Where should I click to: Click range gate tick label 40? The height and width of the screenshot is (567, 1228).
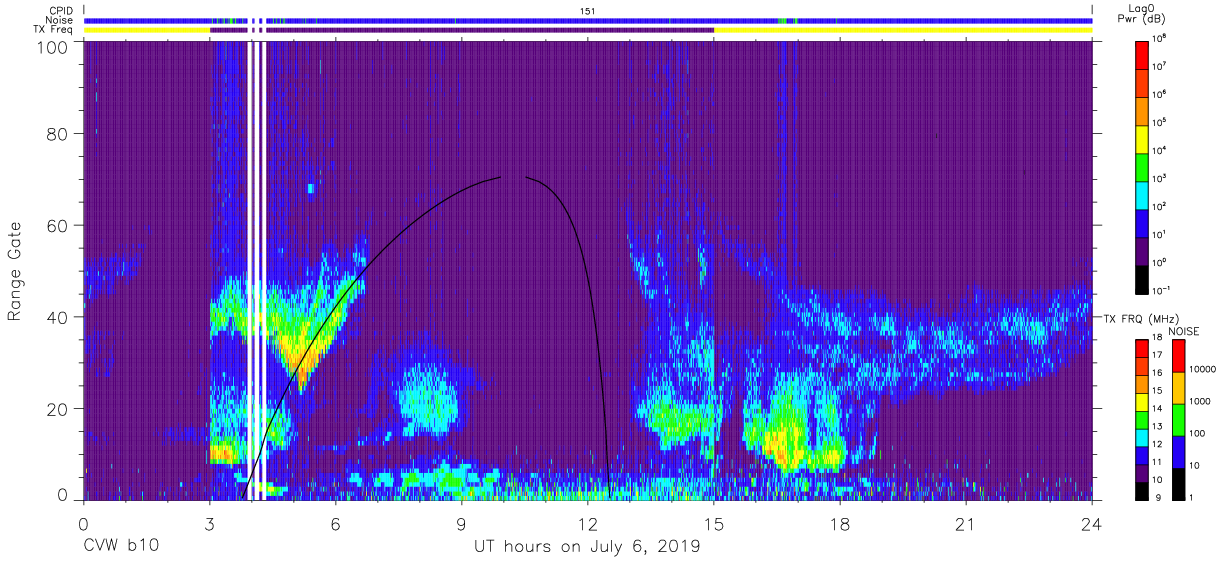click(x=56, y=317)
